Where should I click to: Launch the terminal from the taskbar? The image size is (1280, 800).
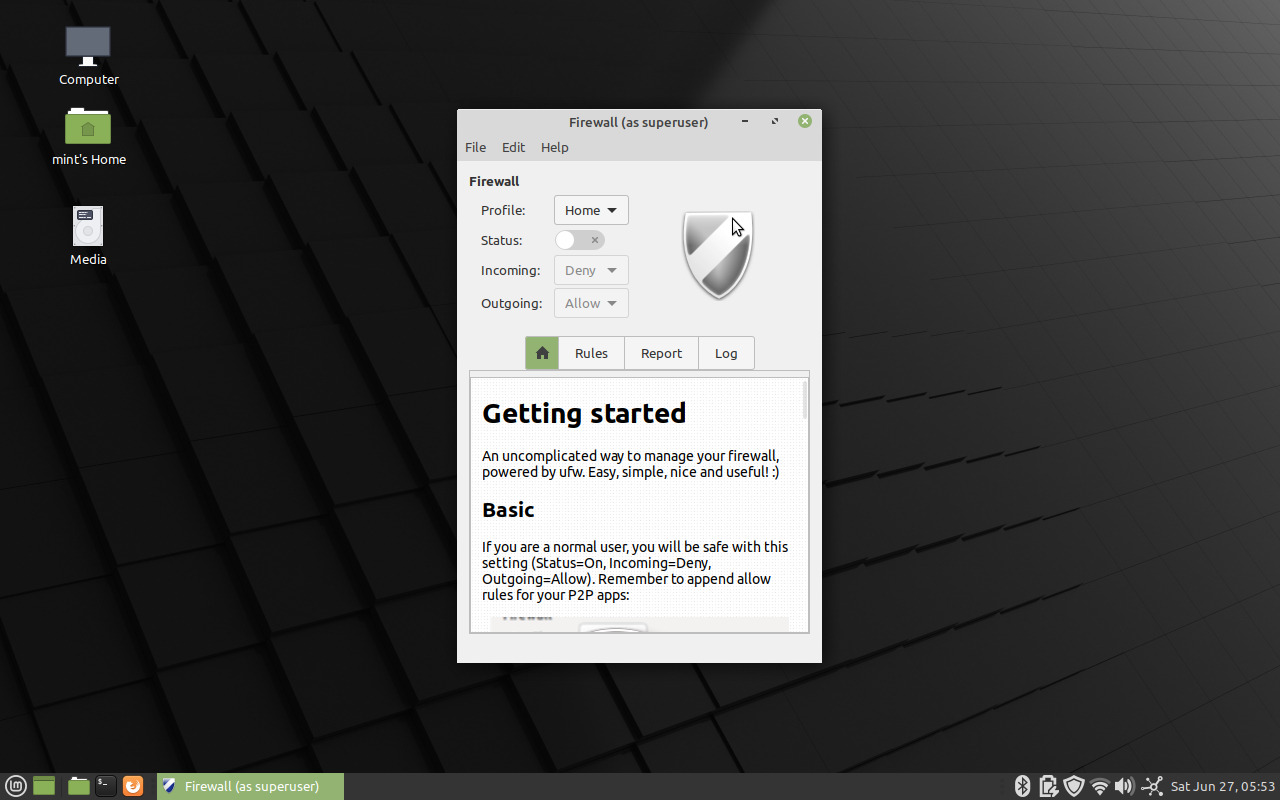tap(105, 786)
